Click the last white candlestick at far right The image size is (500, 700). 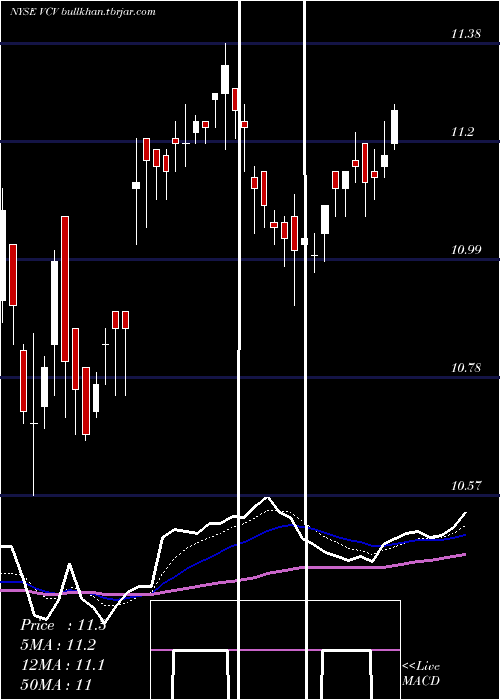(x=395, y=127)
